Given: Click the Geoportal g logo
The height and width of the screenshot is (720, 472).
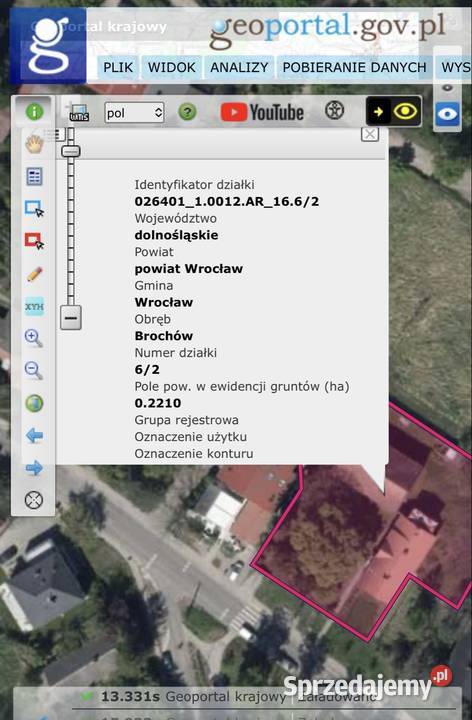Looking at the screenshot, I should pos(48,45).
